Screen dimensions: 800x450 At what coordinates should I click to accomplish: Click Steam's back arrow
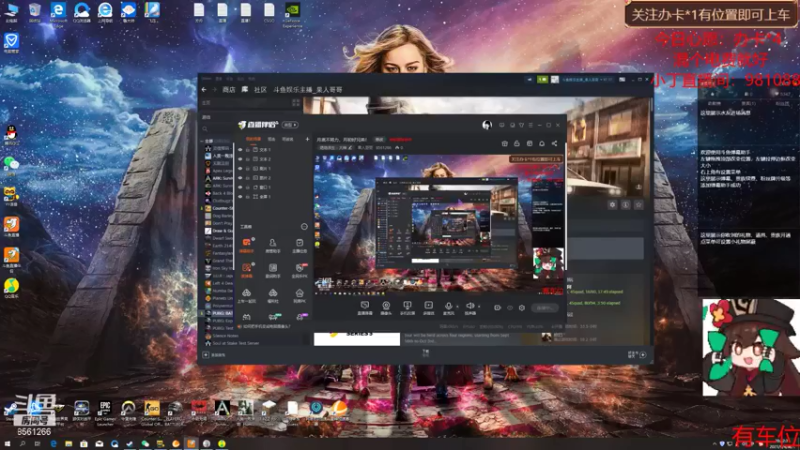204,89
